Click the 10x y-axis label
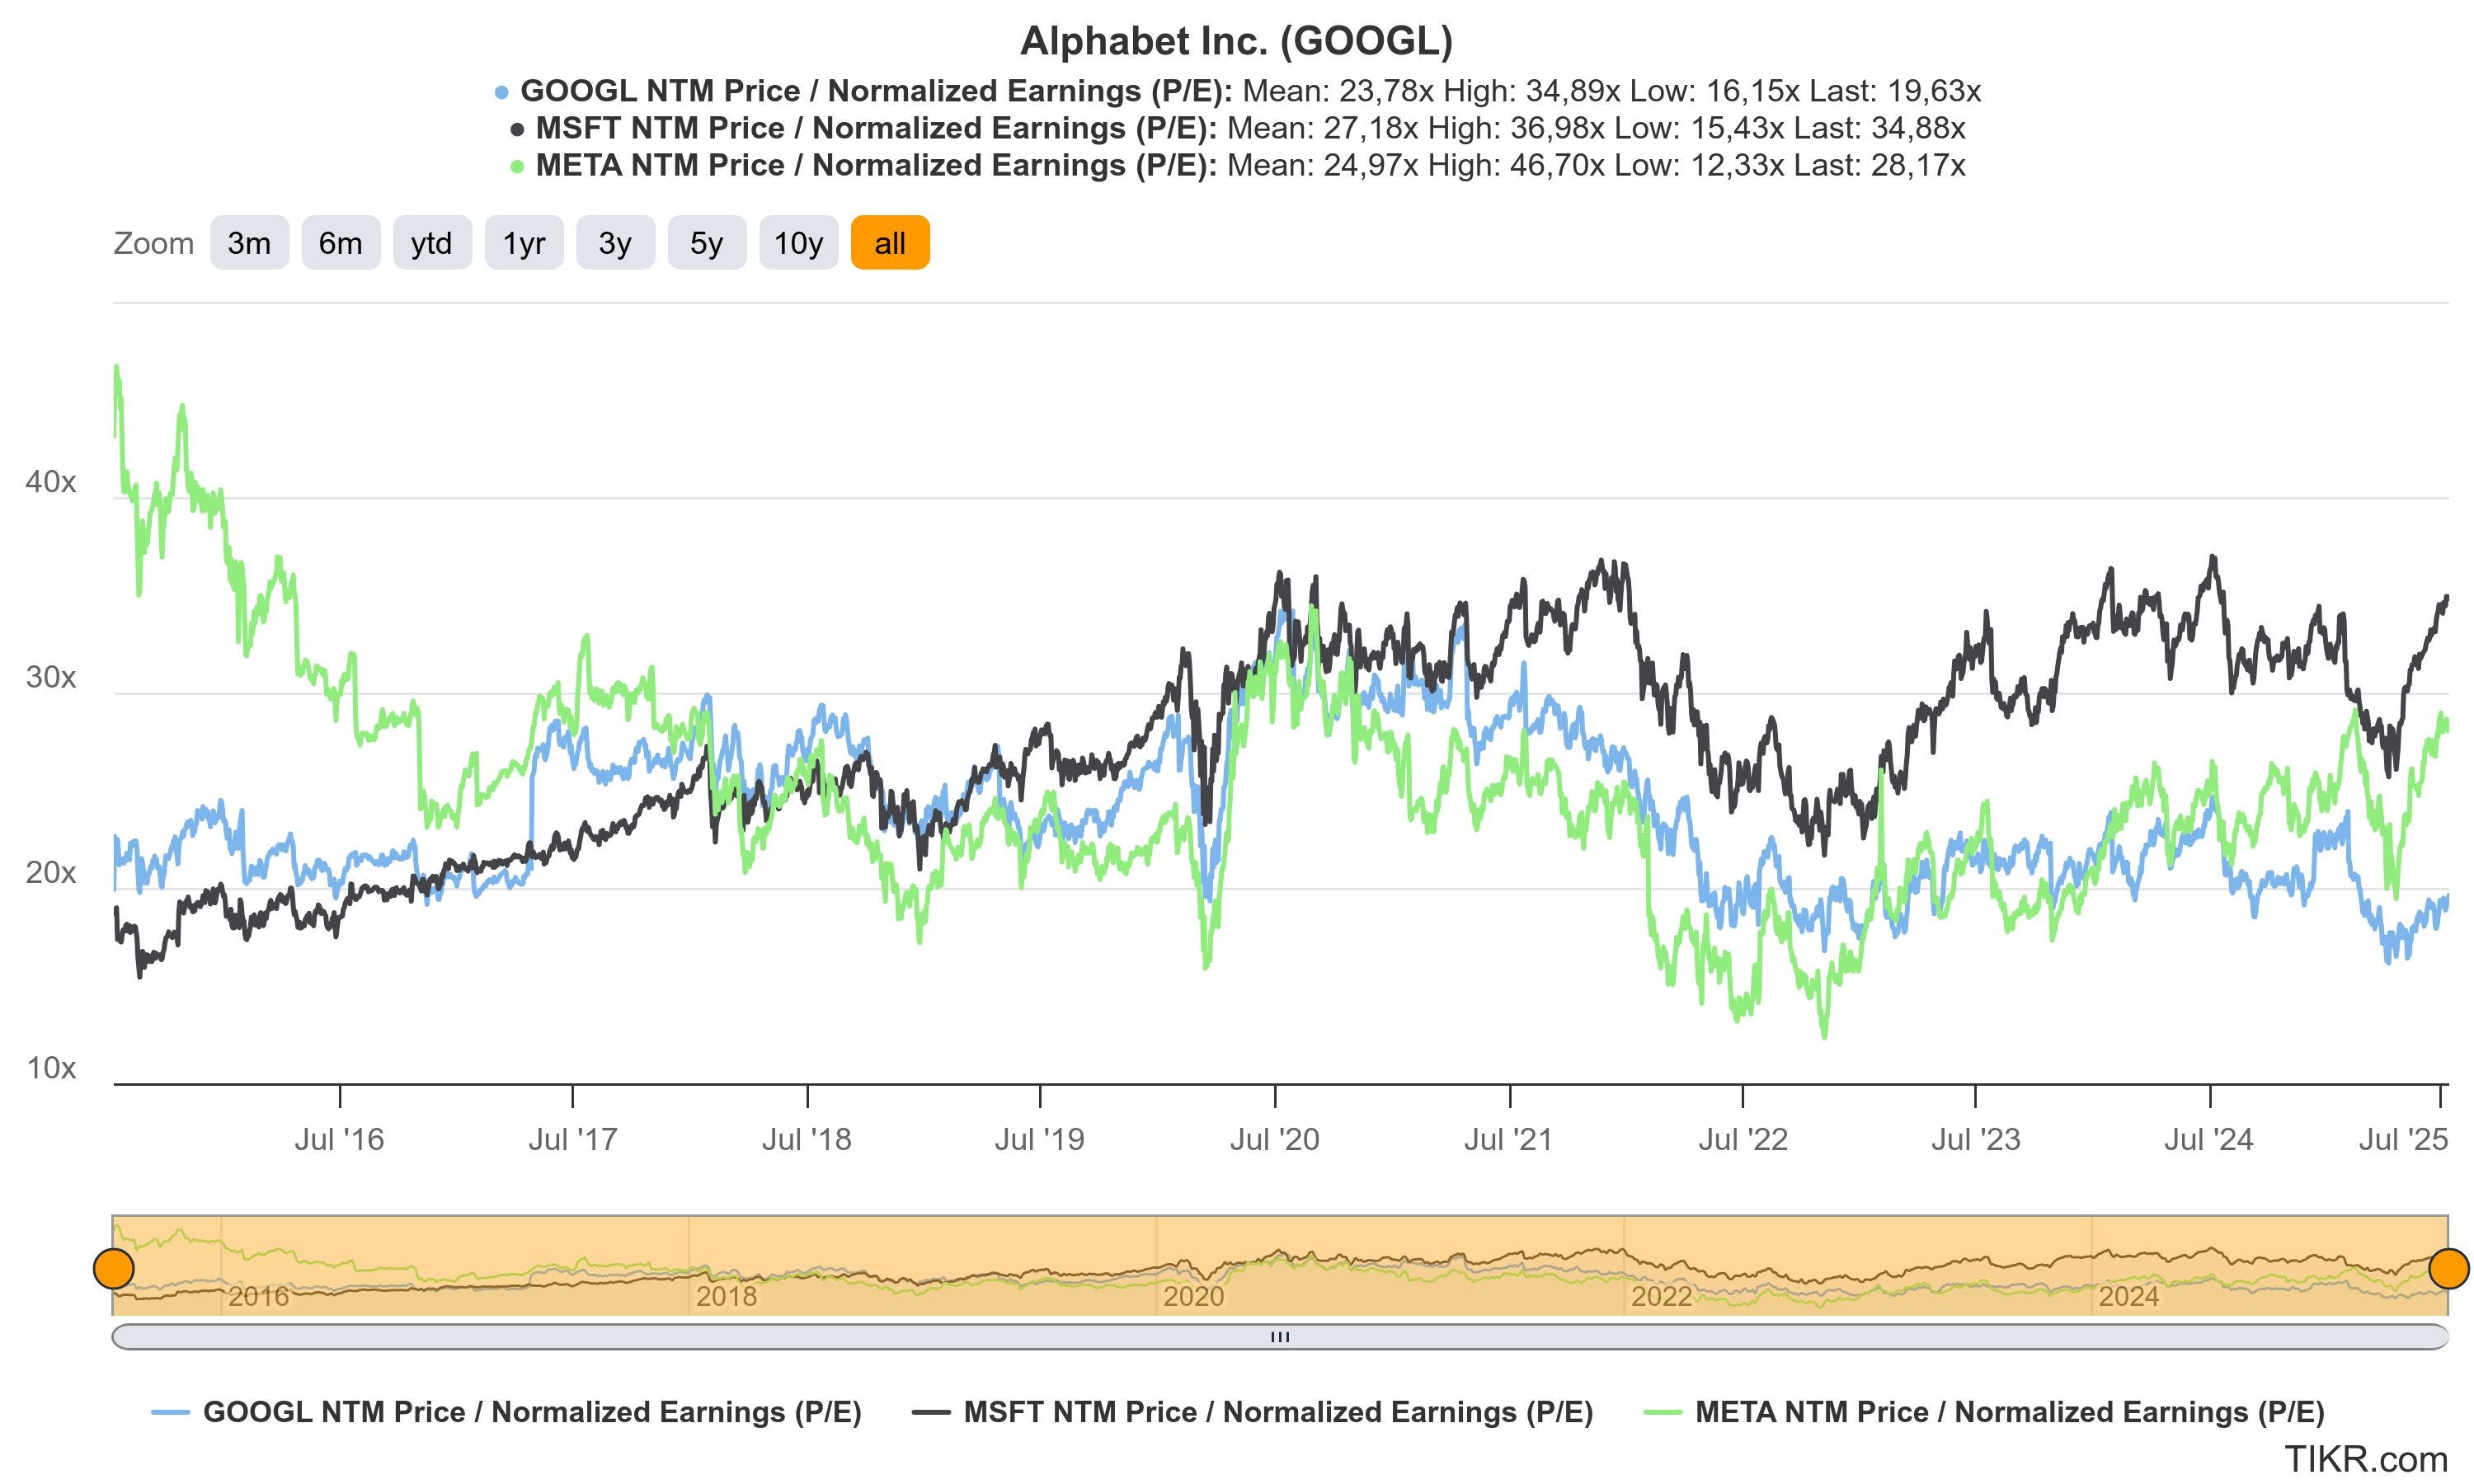The image size is (2474, 1484). 51,1068
